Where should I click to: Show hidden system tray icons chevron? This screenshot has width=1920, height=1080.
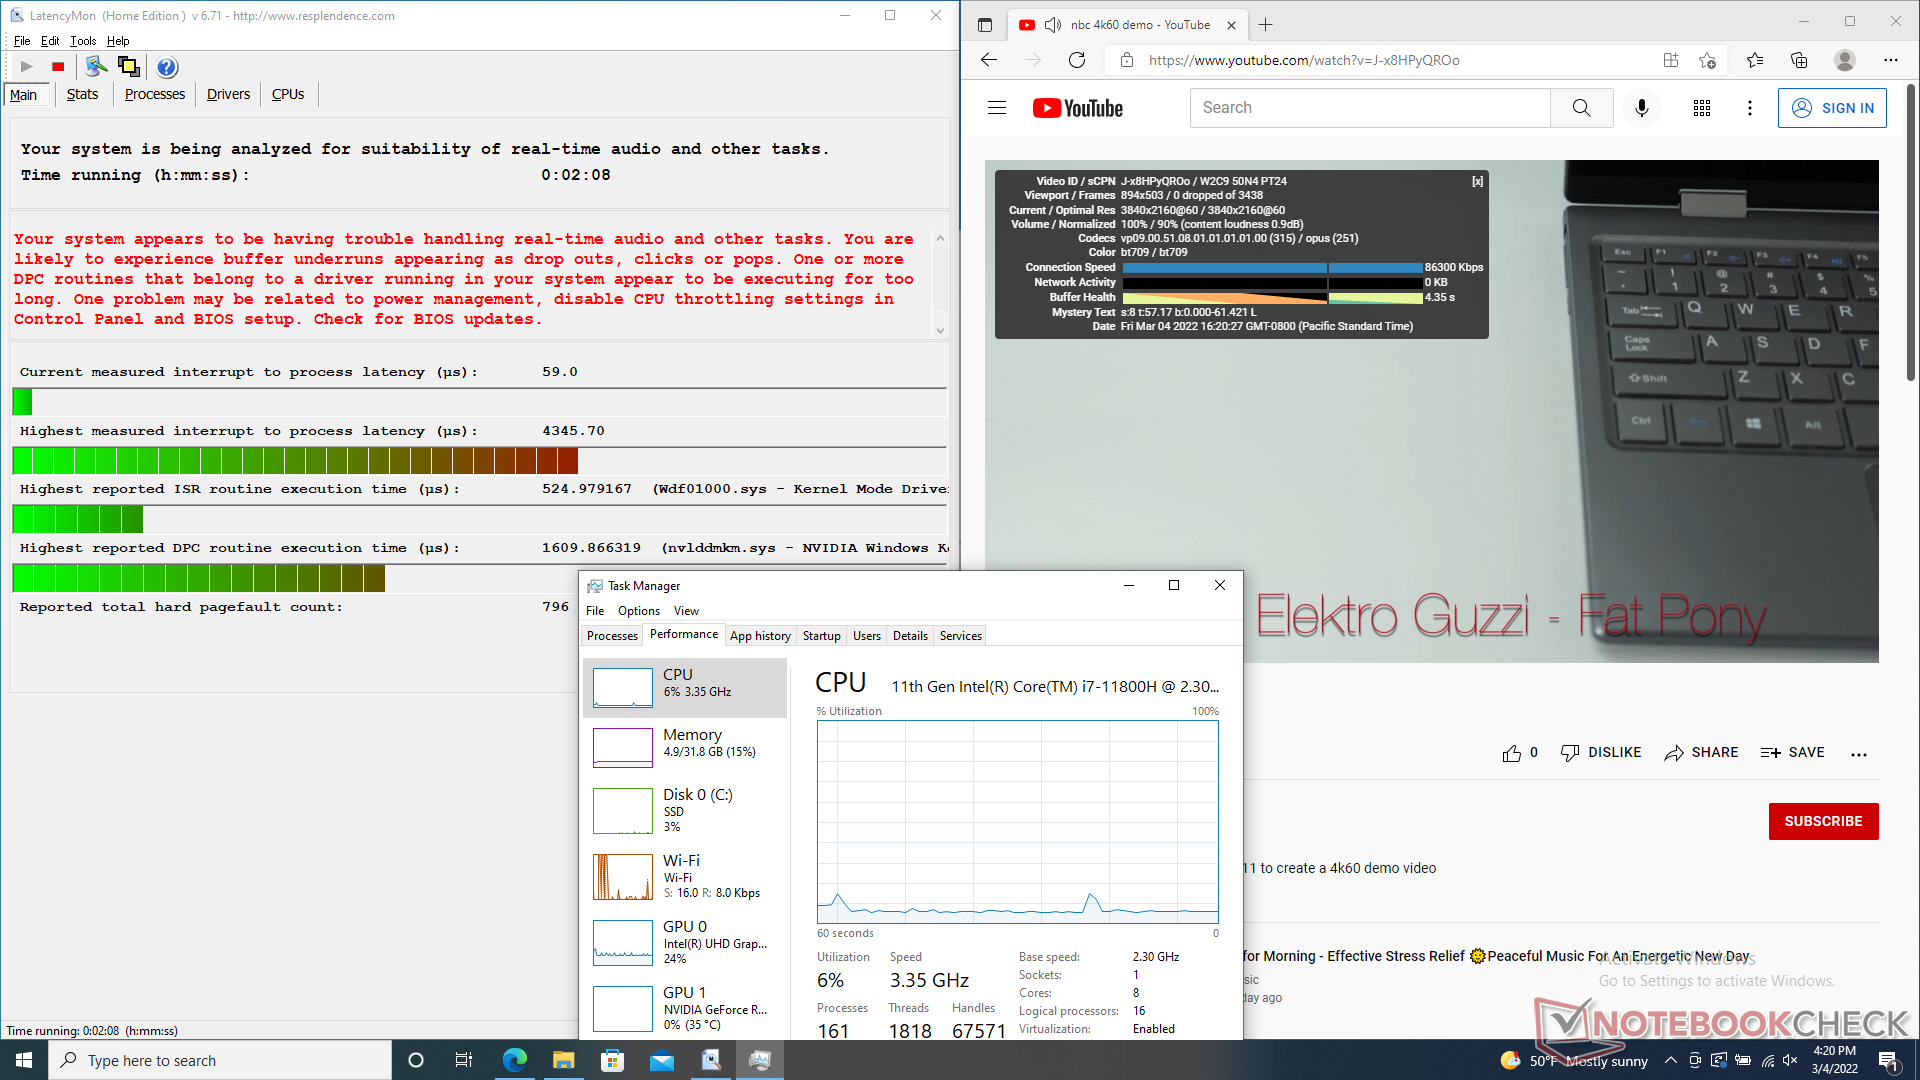click(x=1671, y=1060)
